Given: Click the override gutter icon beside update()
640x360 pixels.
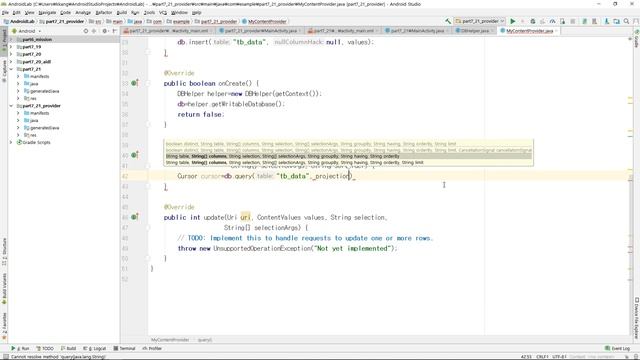Looking at the screenshot, I should pyautogui.click(x=134, y=217).
